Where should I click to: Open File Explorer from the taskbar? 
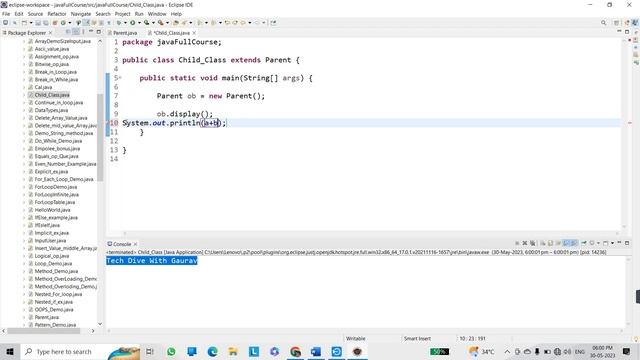coord(233,351)
